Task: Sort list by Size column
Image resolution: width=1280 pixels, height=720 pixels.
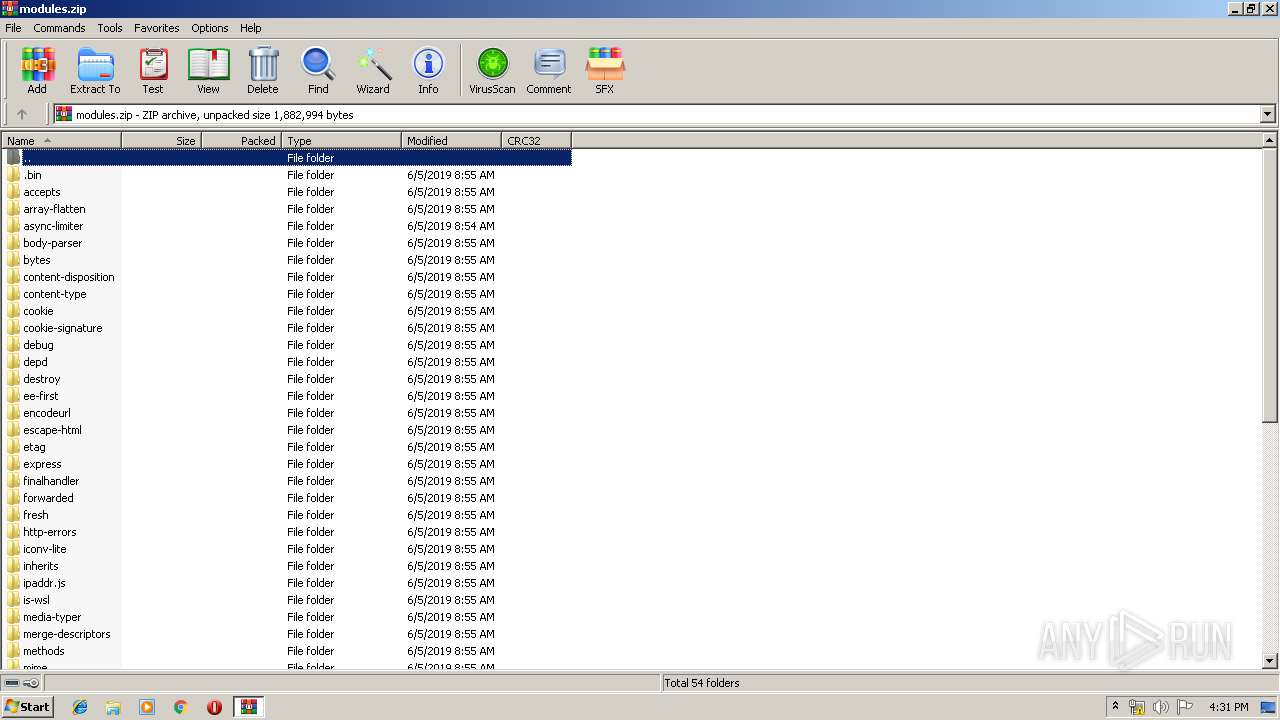Action: pos(162,141)
